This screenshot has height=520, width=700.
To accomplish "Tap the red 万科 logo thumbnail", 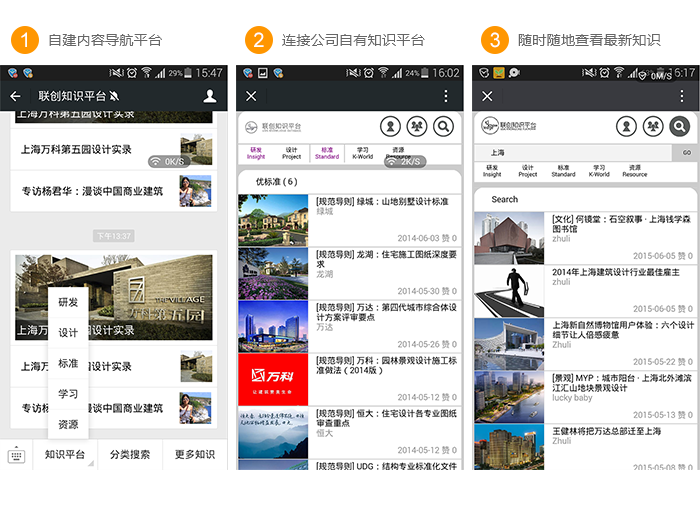I will click(x=273, y=379).
